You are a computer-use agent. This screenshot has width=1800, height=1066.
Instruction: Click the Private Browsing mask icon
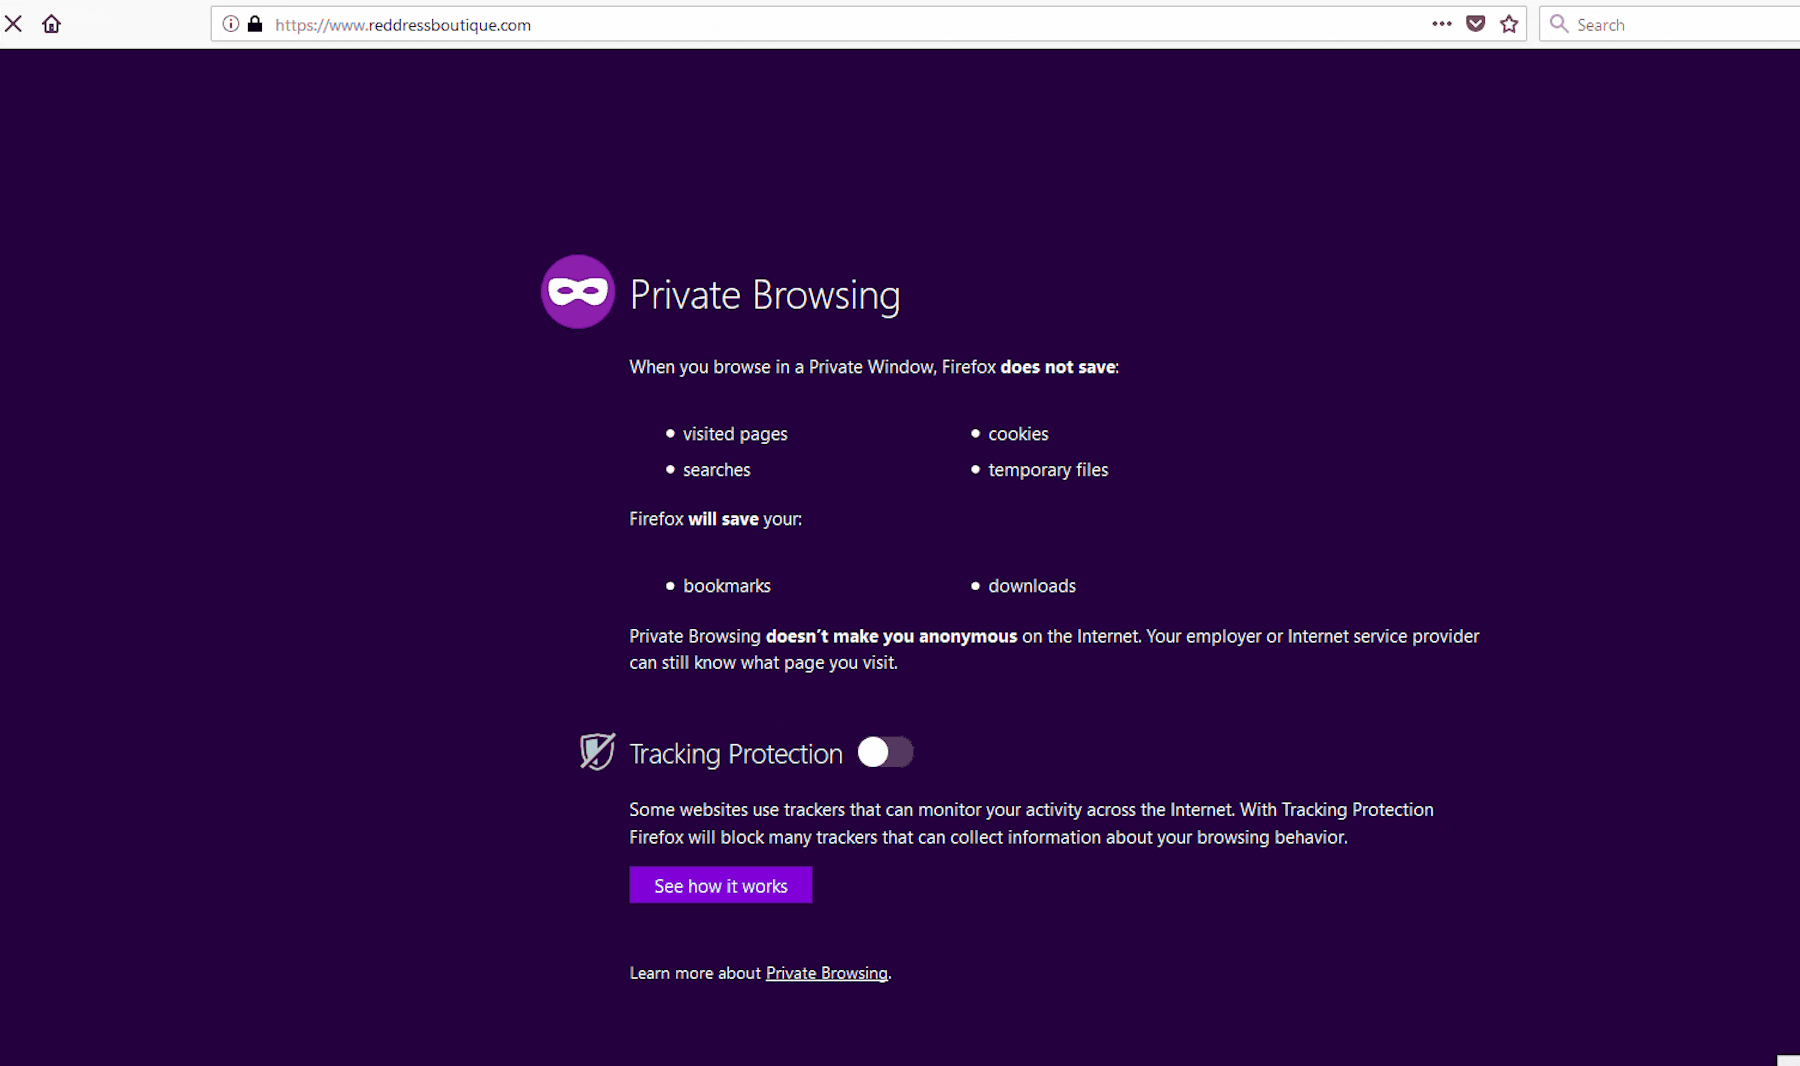(x=577, y=291)
